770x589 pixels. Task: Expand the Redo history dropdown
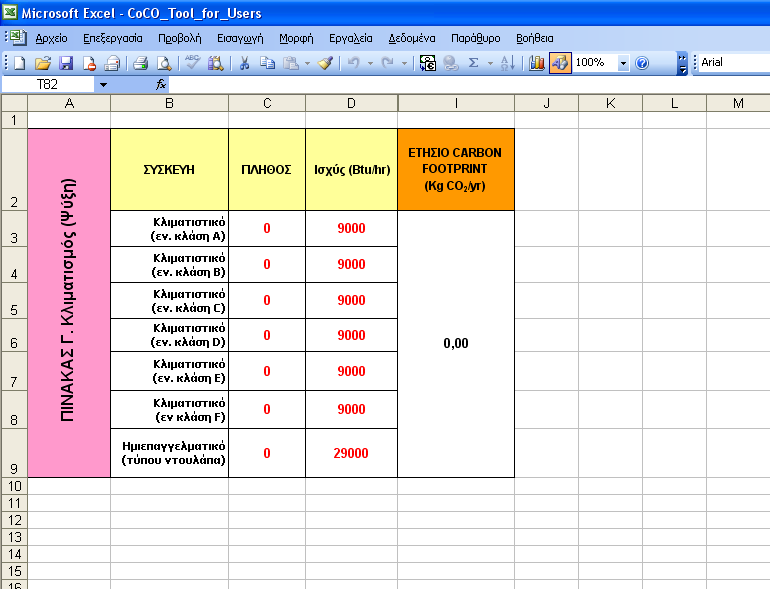pyautogui.click(x=404, y=63)
